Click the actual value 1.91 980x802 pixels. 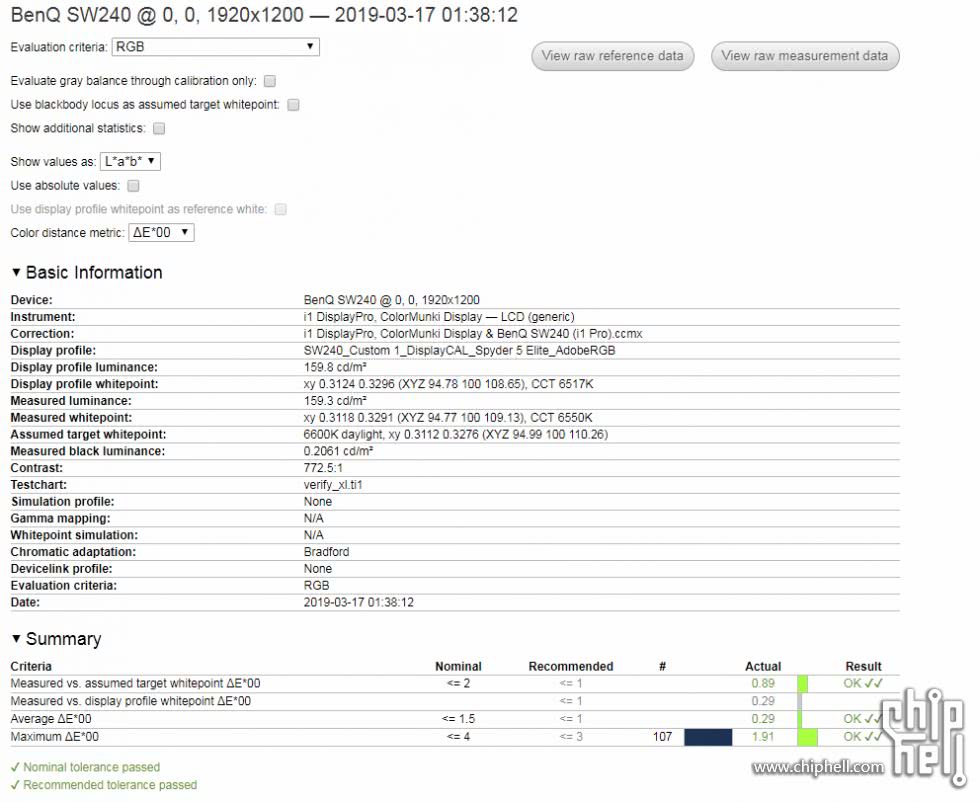pyautogui.click(x=763, y=738)
